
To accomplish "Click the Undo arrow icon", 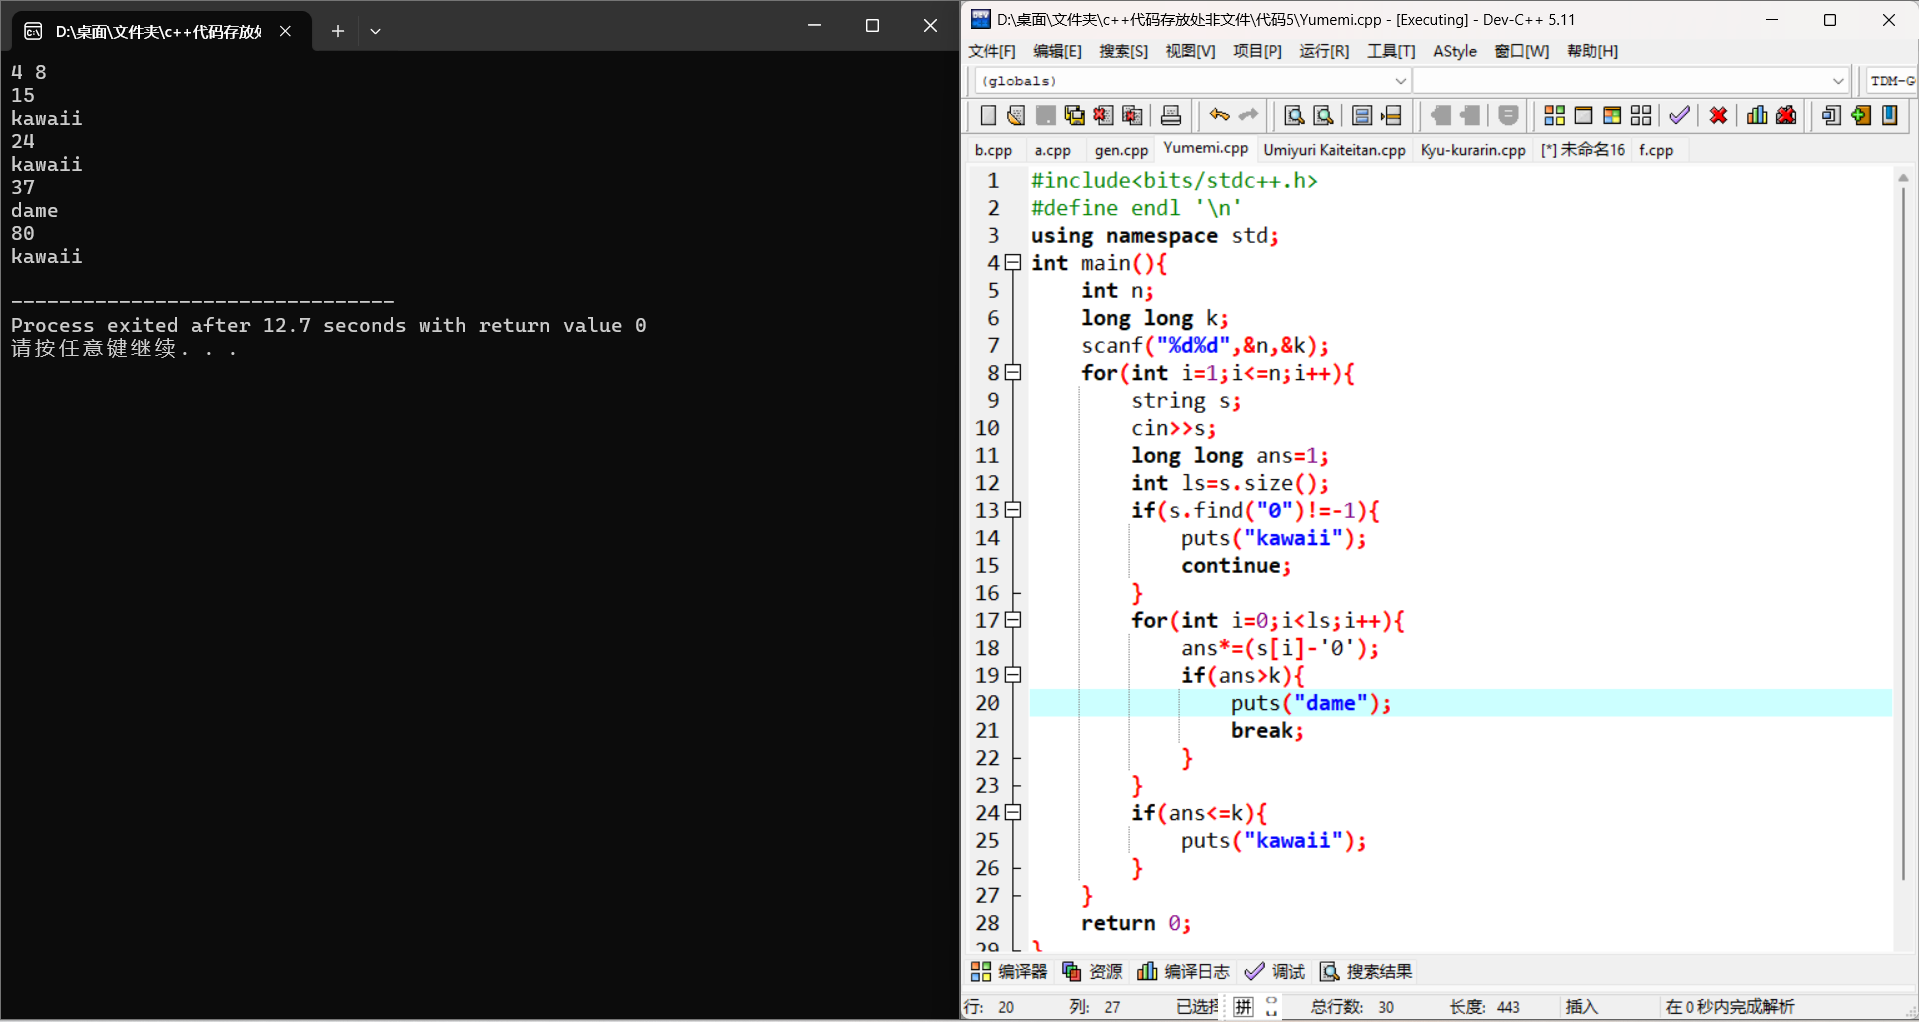I will 1218,116.
